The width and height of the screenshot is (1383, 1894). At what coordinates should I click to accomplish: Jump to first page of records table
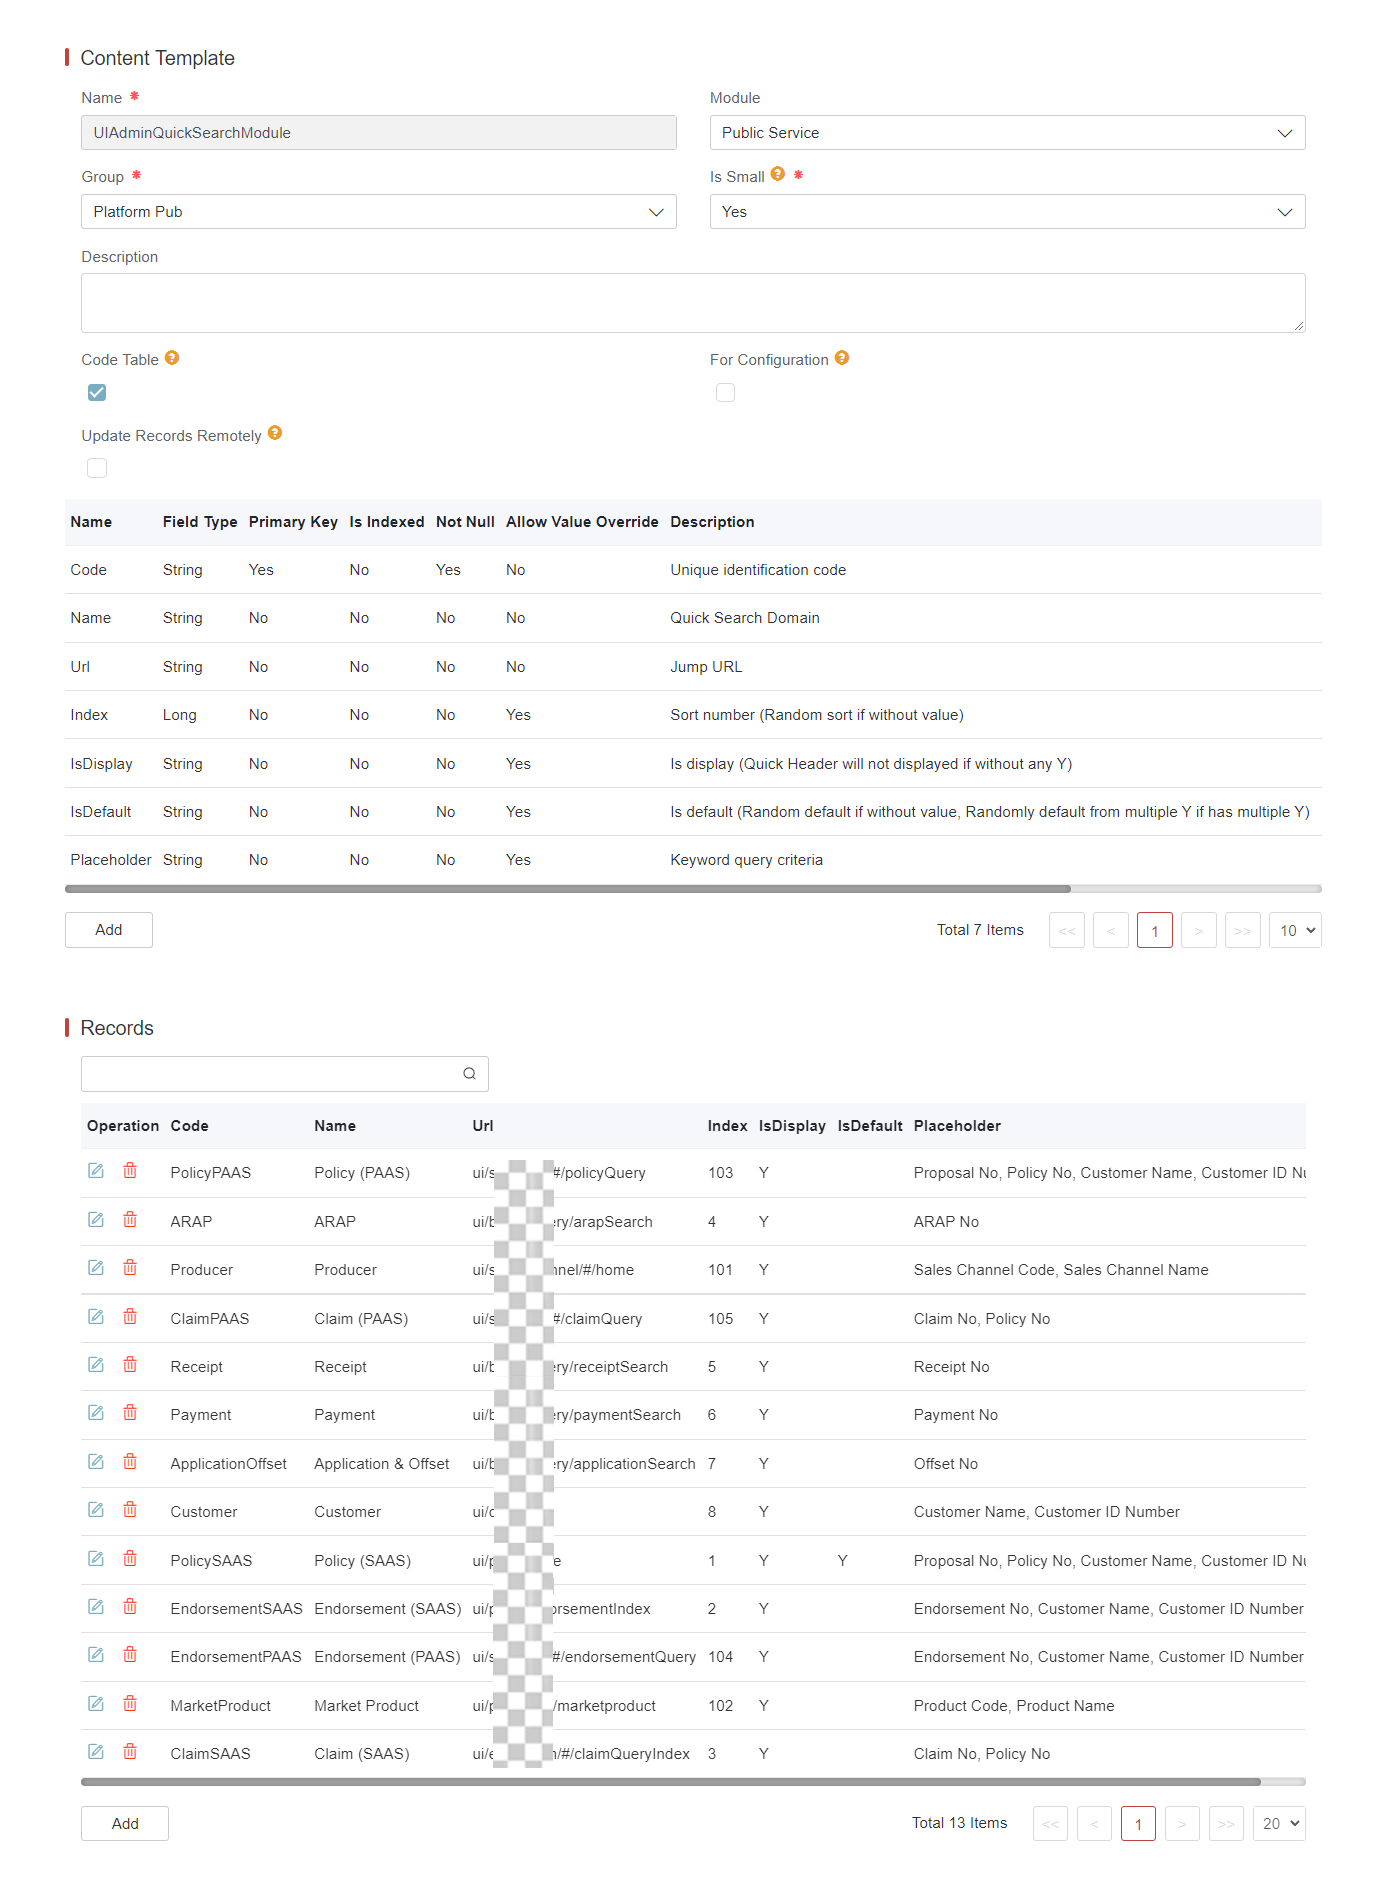click(x=1051, y=1824)
